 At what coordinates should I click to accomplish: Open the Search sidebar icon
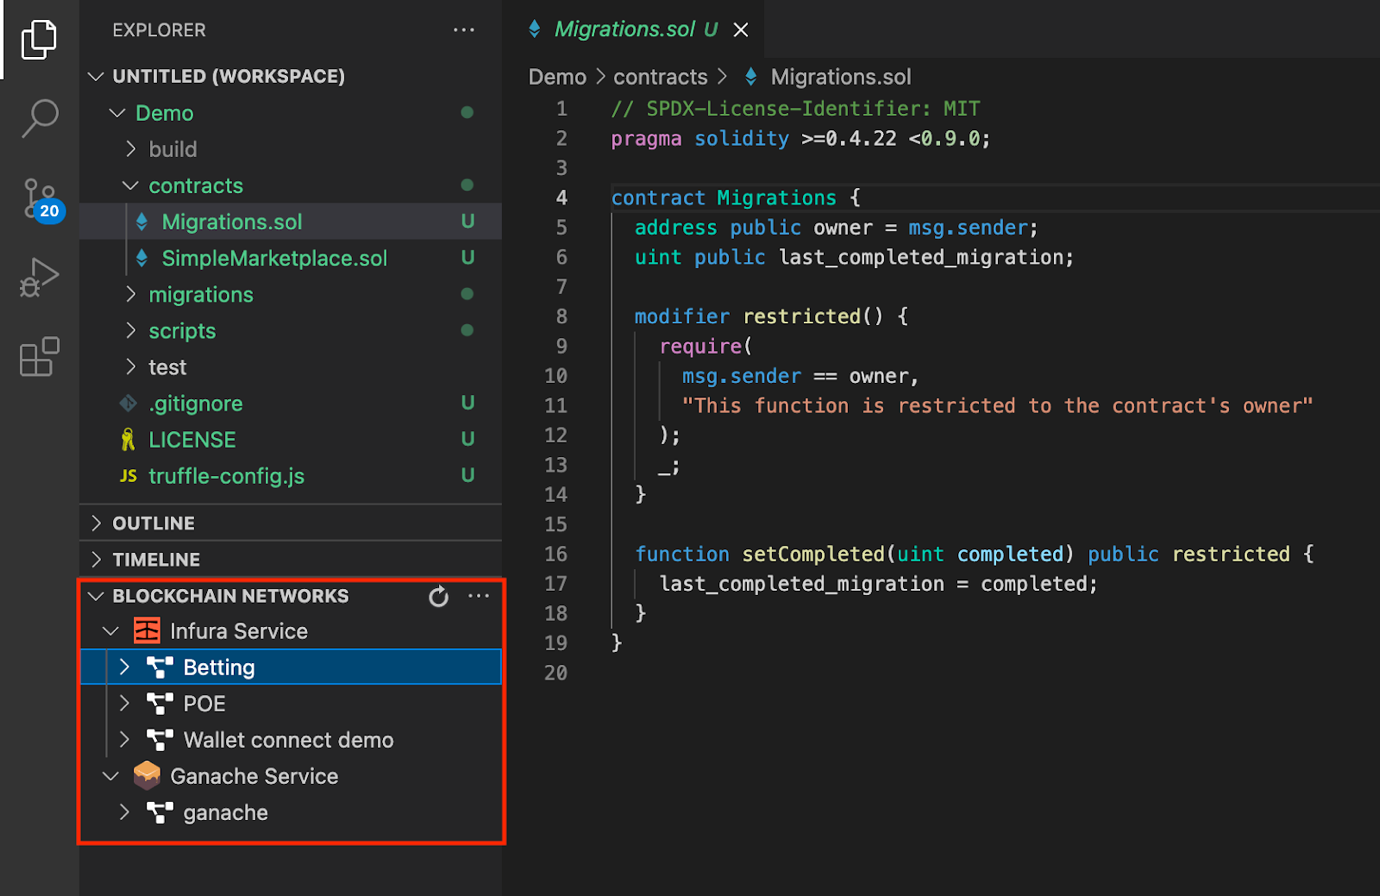click(x=39, y=118)
